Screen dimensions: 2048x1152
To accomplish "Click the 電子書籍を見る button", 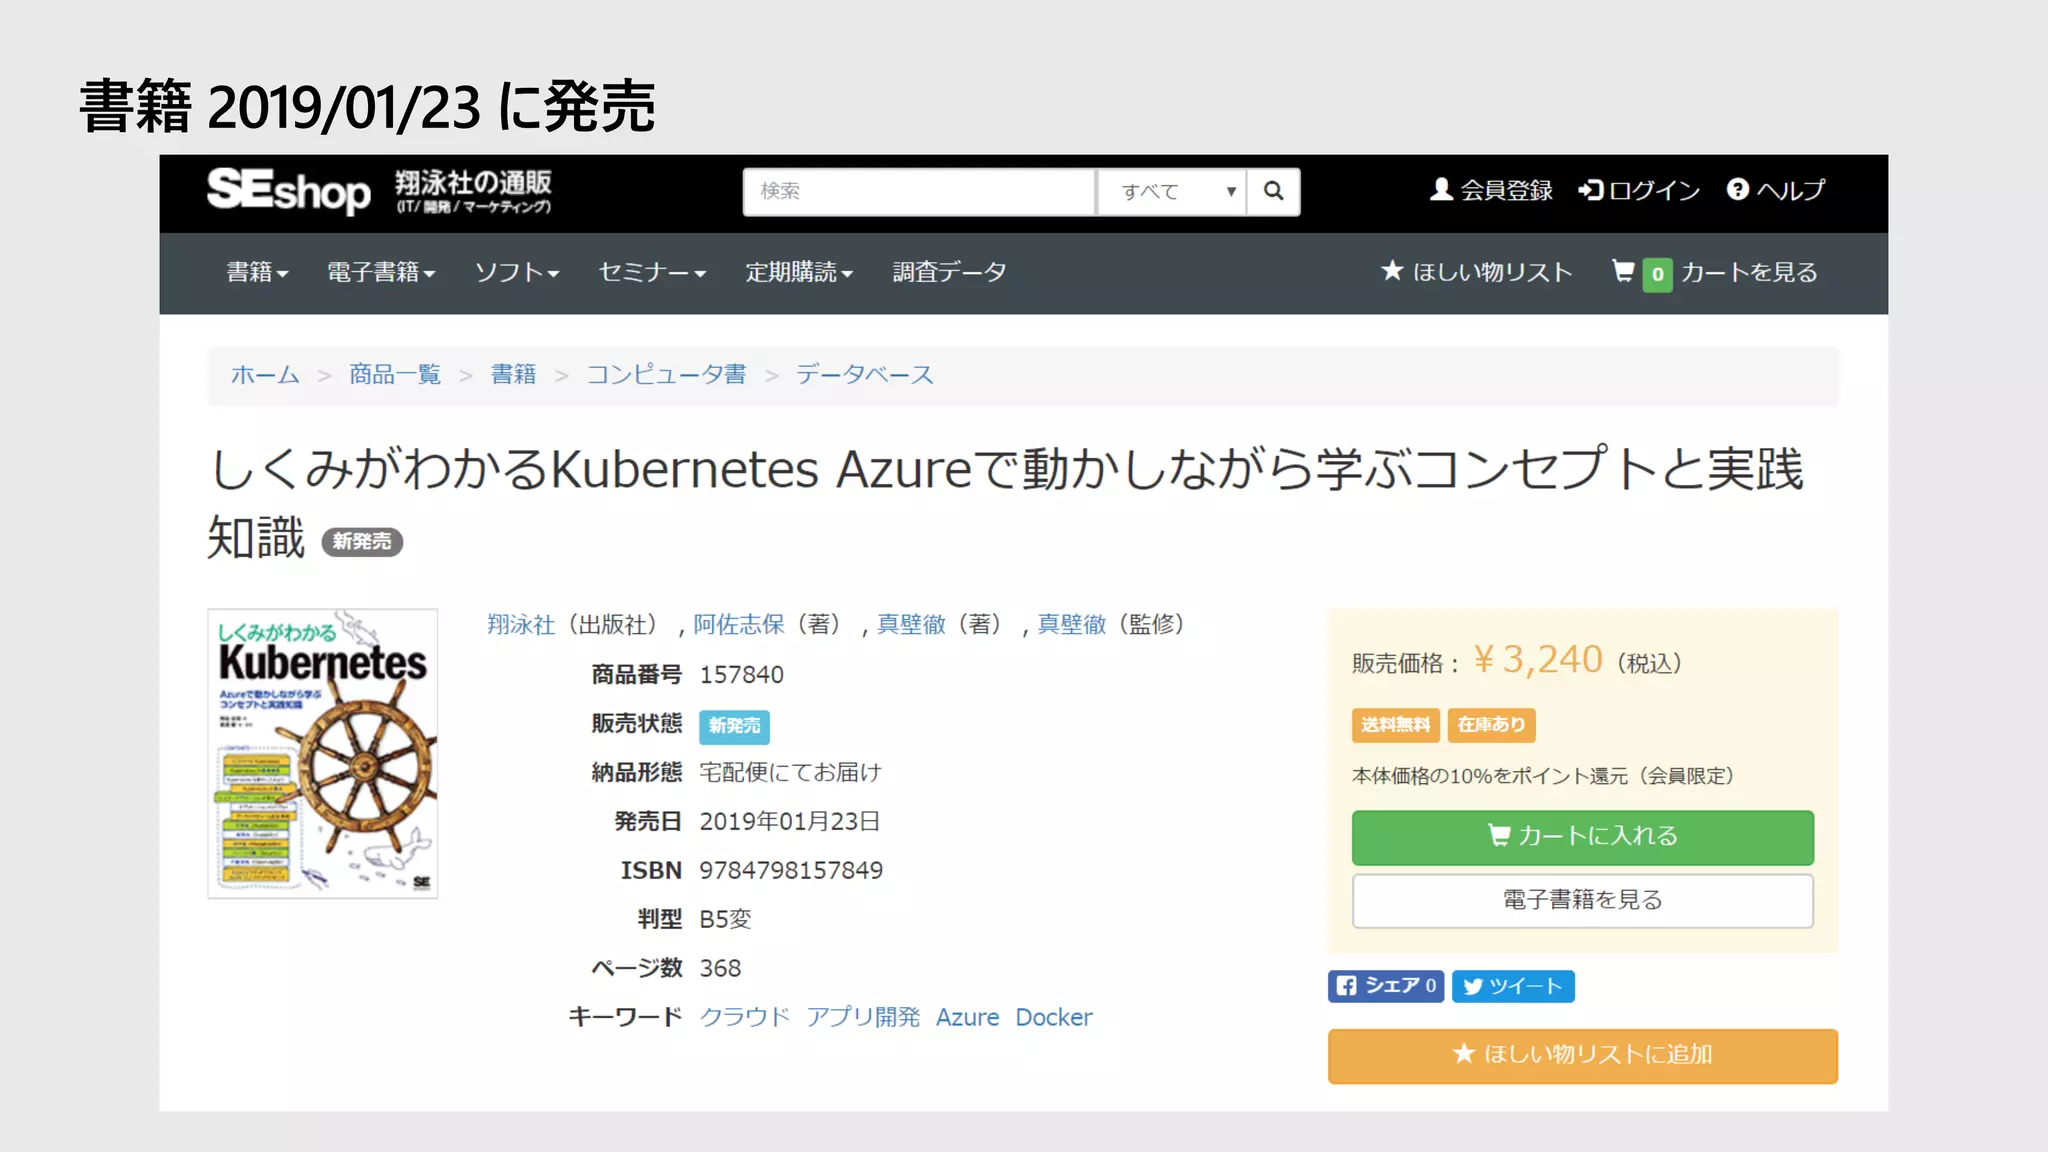I will coord(1582,900).
